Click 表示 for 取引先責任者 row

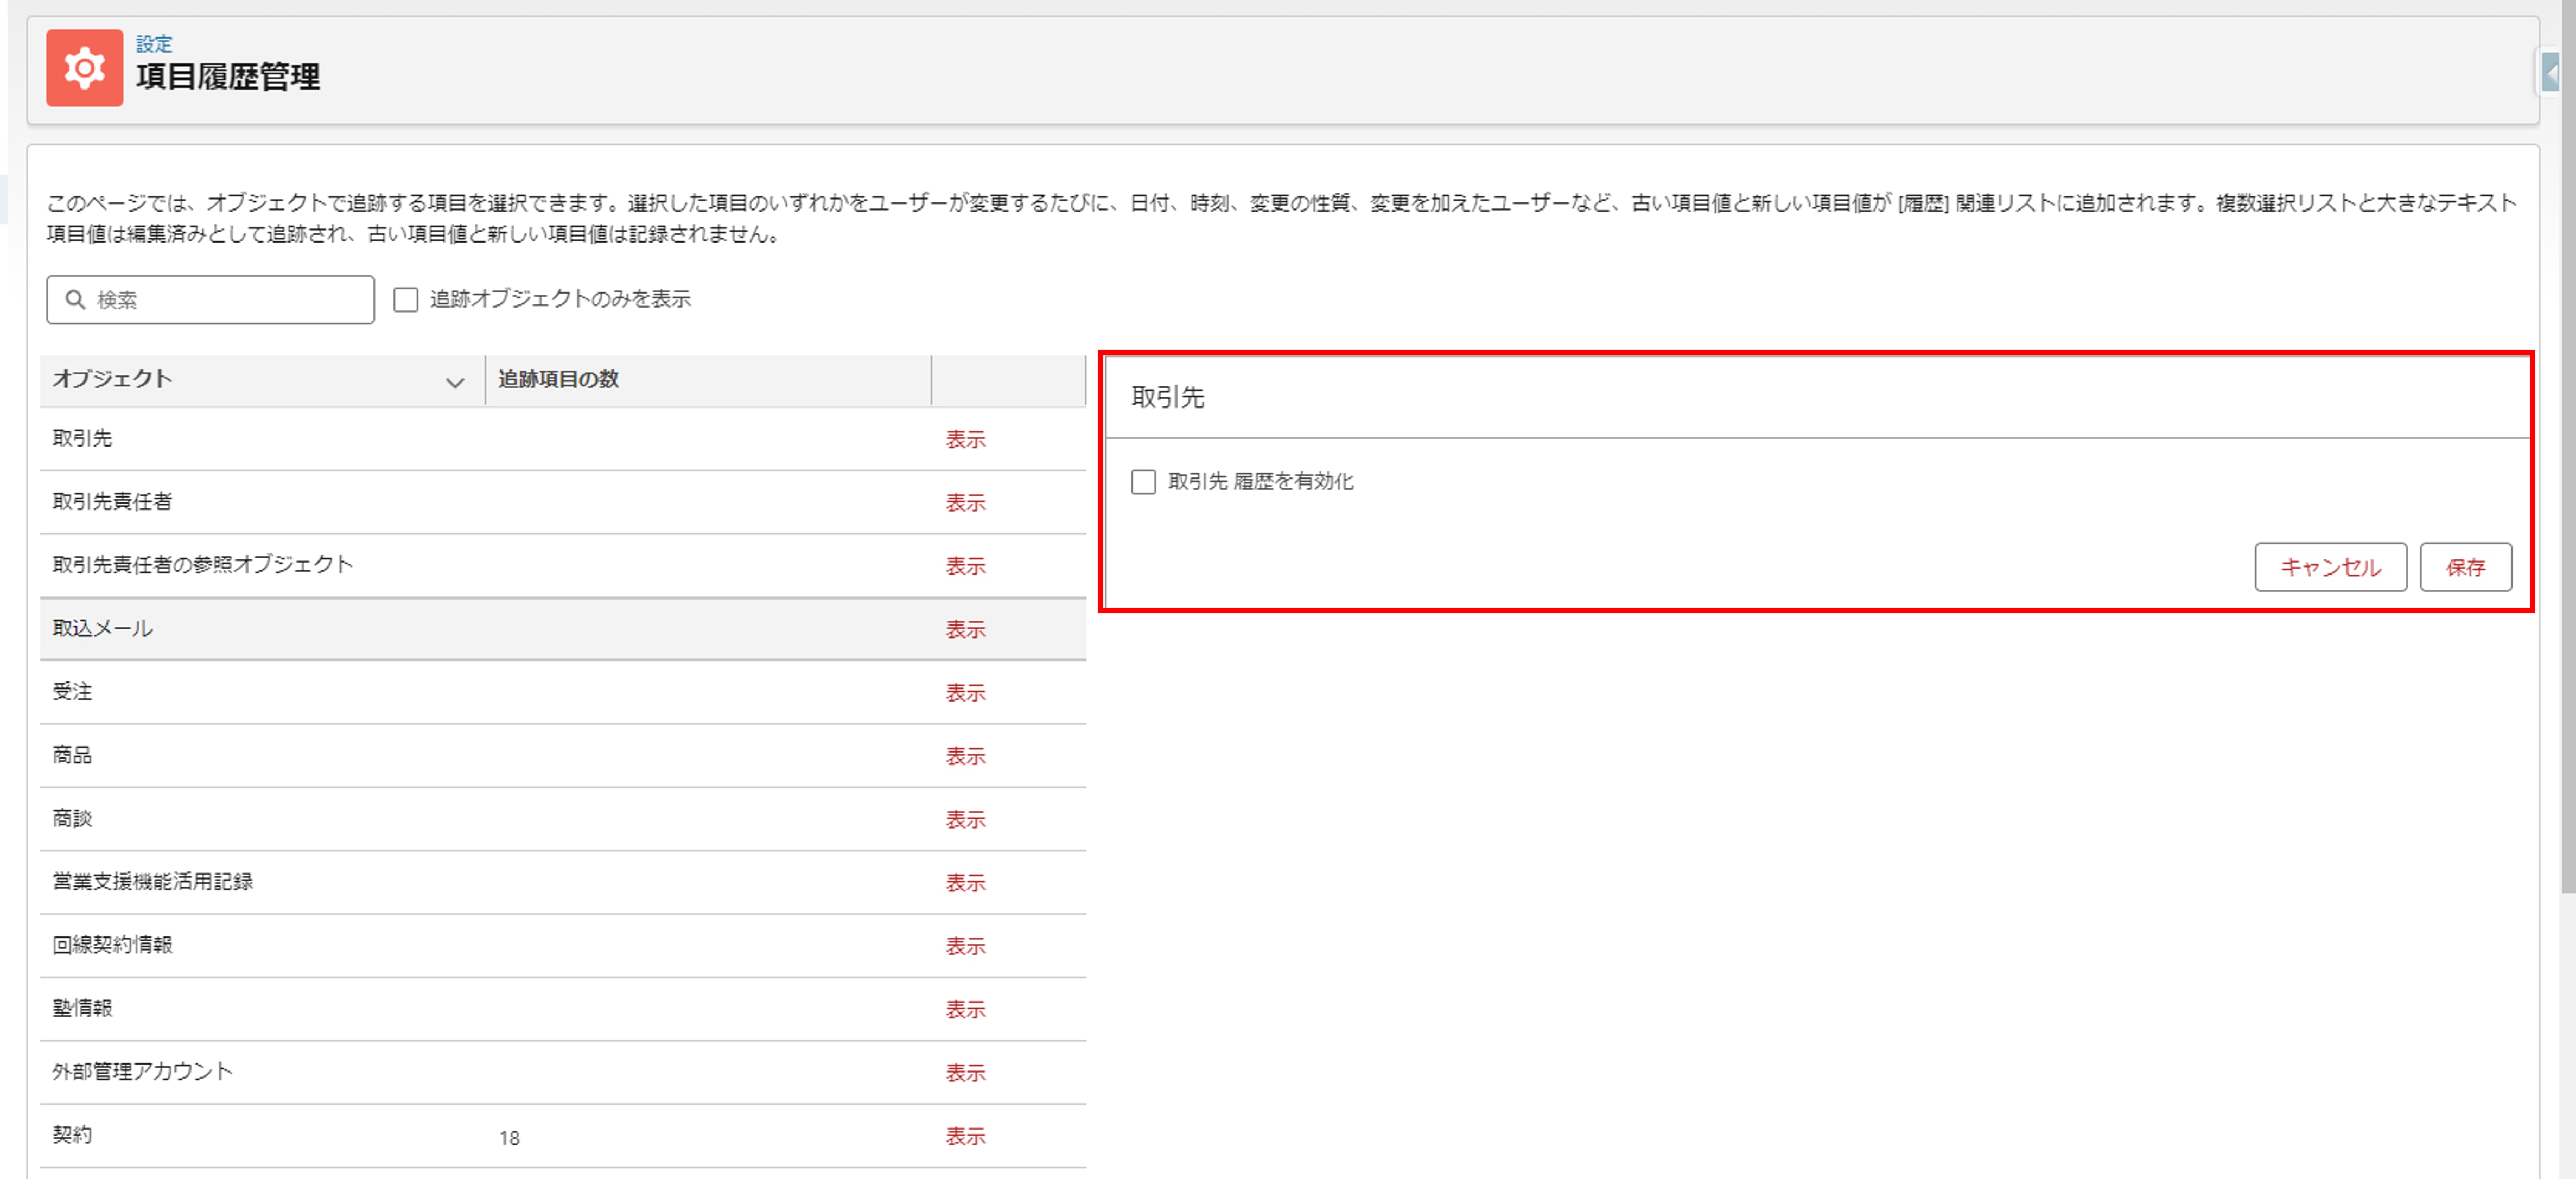pos(965,502)
